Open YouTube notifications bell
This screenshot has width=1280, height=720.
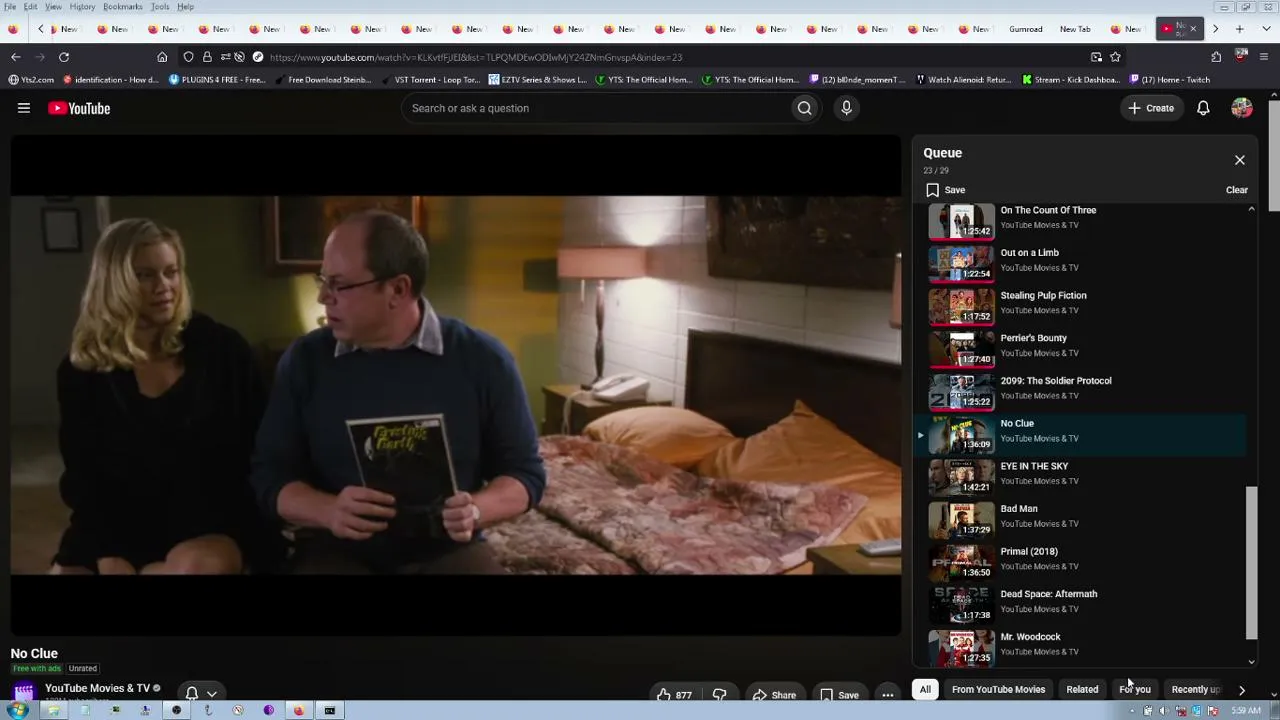[1203, 108]
